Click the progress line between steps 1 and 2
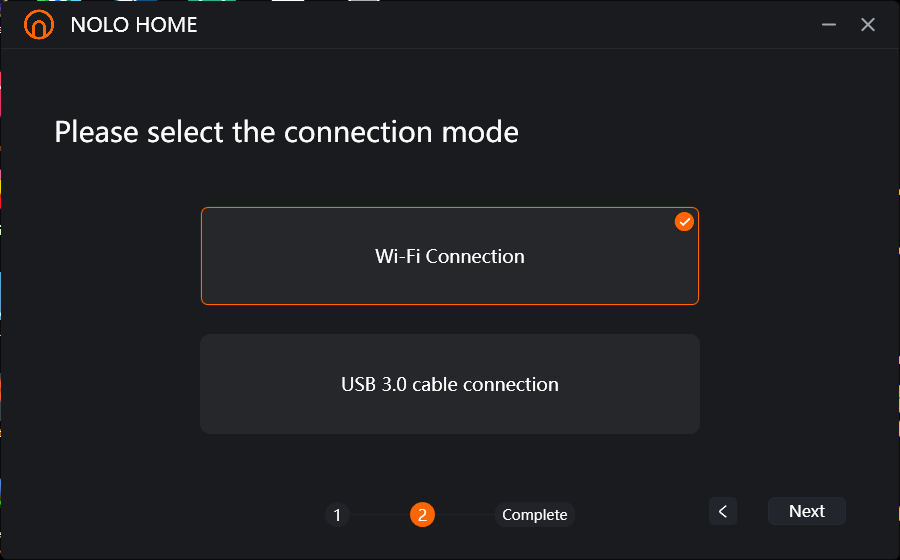Image resolution: width=900 pixels, height=560 pixels. point(379,515)
